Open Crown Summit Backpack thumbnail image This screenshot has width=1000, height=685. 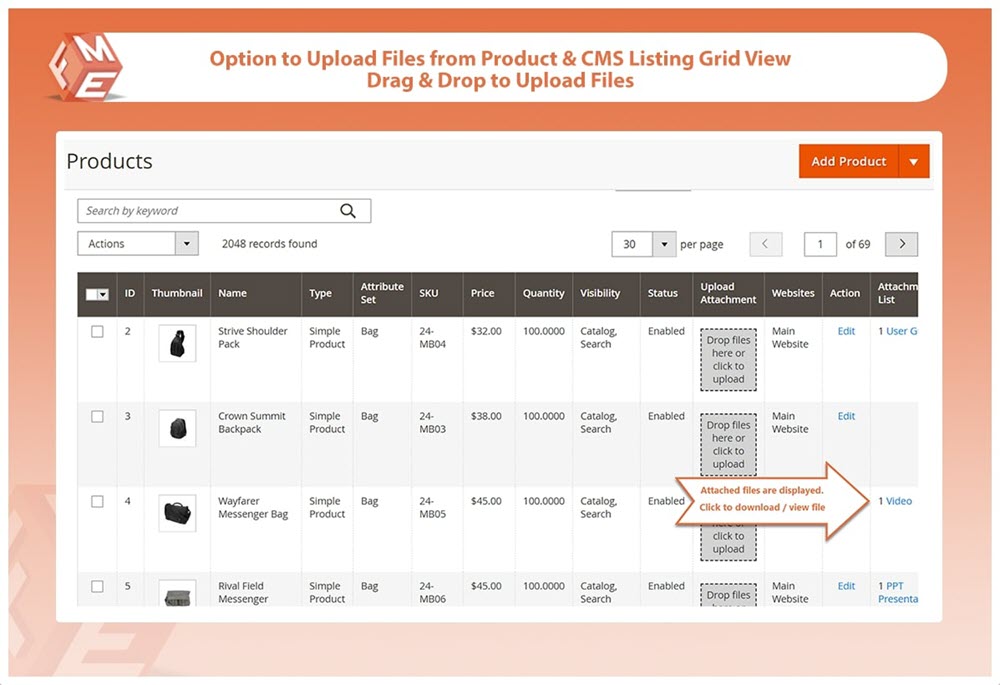pyautogui.click(x=177, y=428)
